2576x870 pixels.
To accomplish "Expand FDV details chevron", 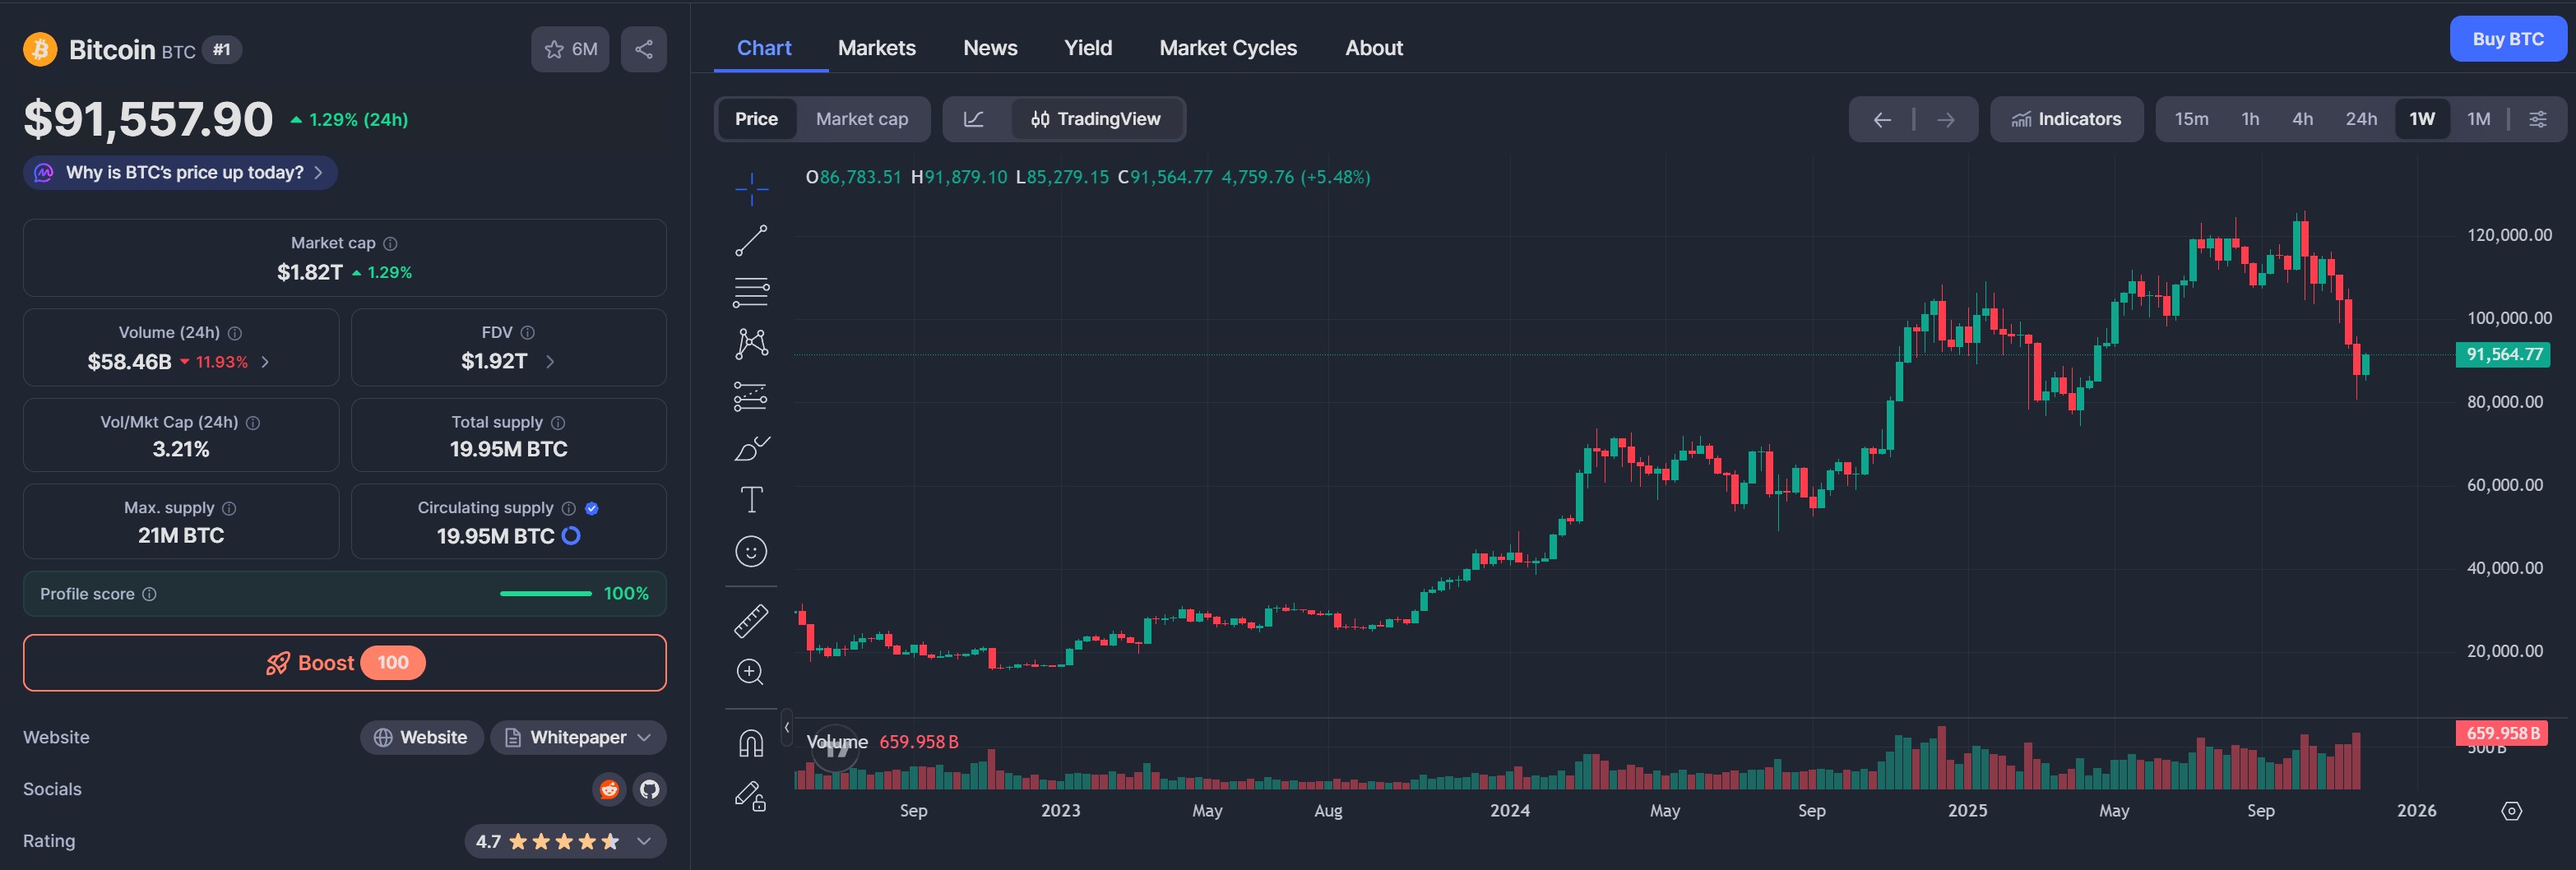I will point(550,362).
